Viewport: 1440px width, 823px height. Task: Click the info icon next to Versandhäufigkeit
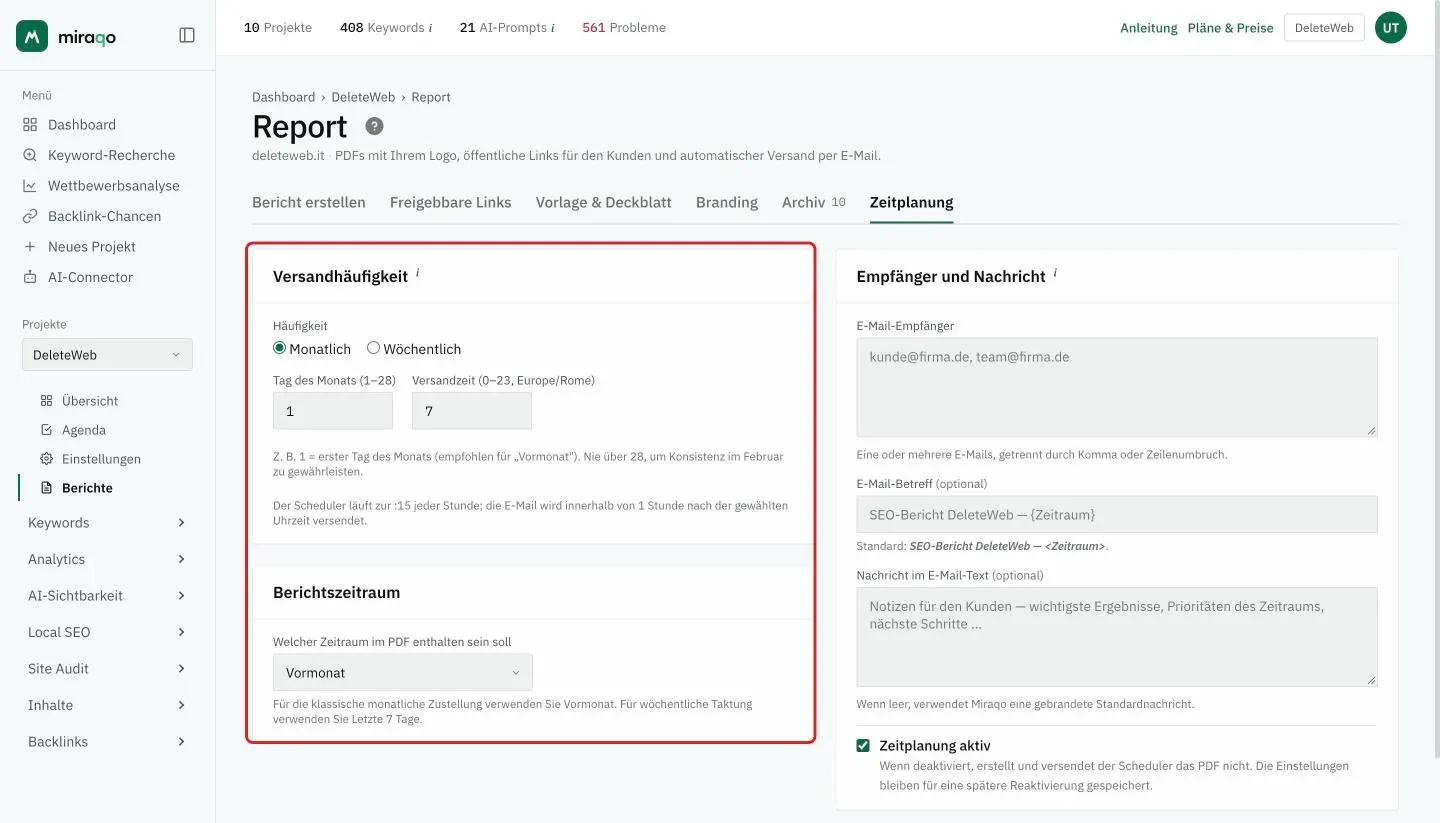(x=417, y=273)
